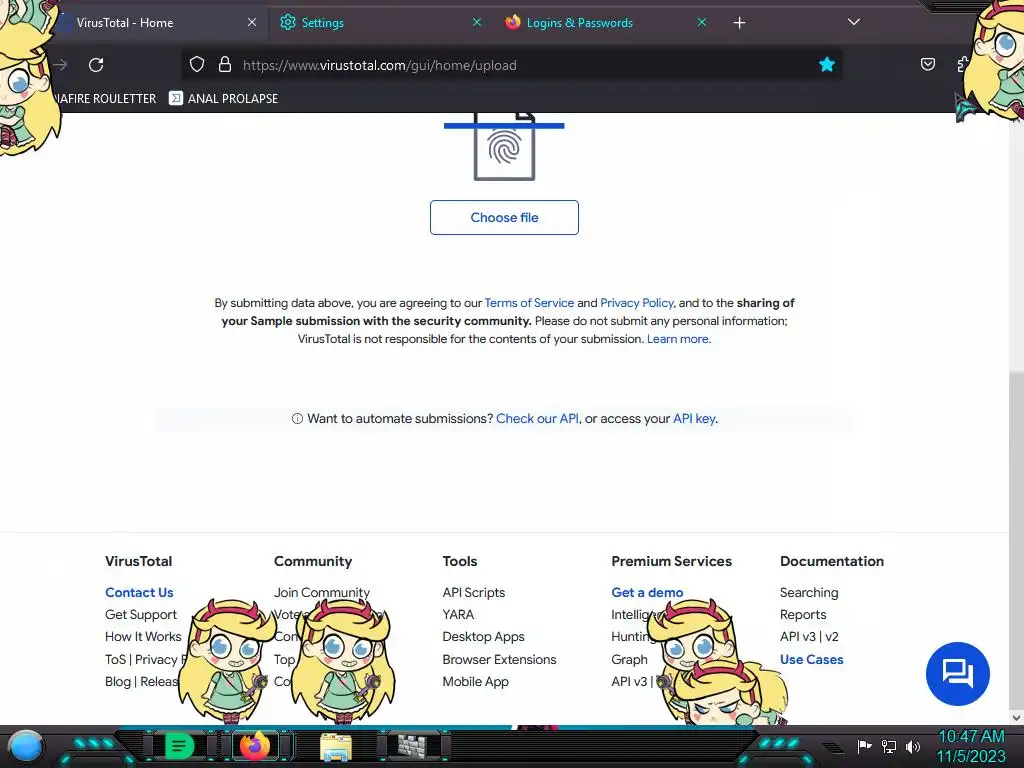Open Desktop Apps link
This screenshot has width=1024, height=768.
[483, 637]
